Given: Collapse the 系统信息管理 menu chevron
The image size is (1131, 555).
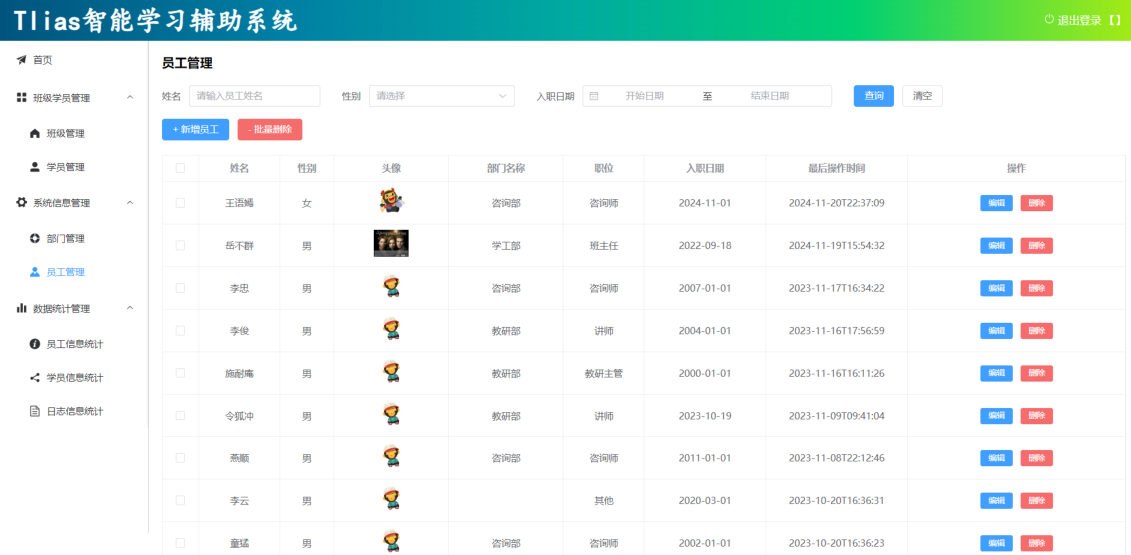Looking at the screenshot, I should coord(130,203).
